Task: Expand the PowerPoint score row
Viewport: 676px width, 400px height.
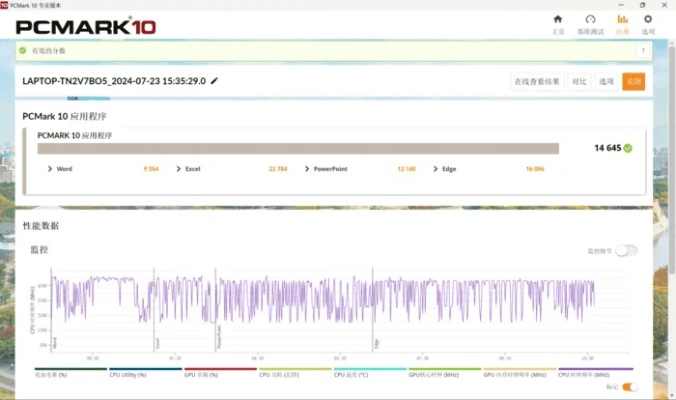Action: tap(307, 169)
